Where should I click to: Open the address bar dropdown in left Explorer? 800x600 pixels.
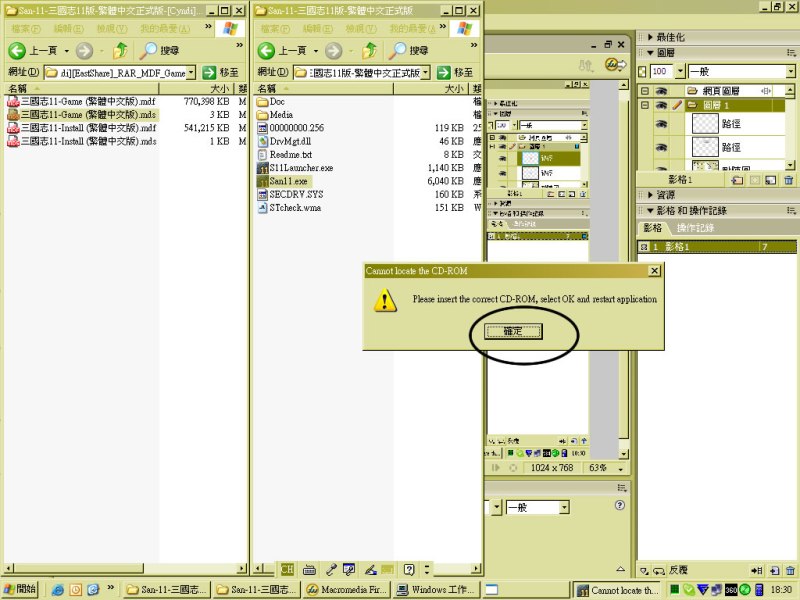(191, 72)
